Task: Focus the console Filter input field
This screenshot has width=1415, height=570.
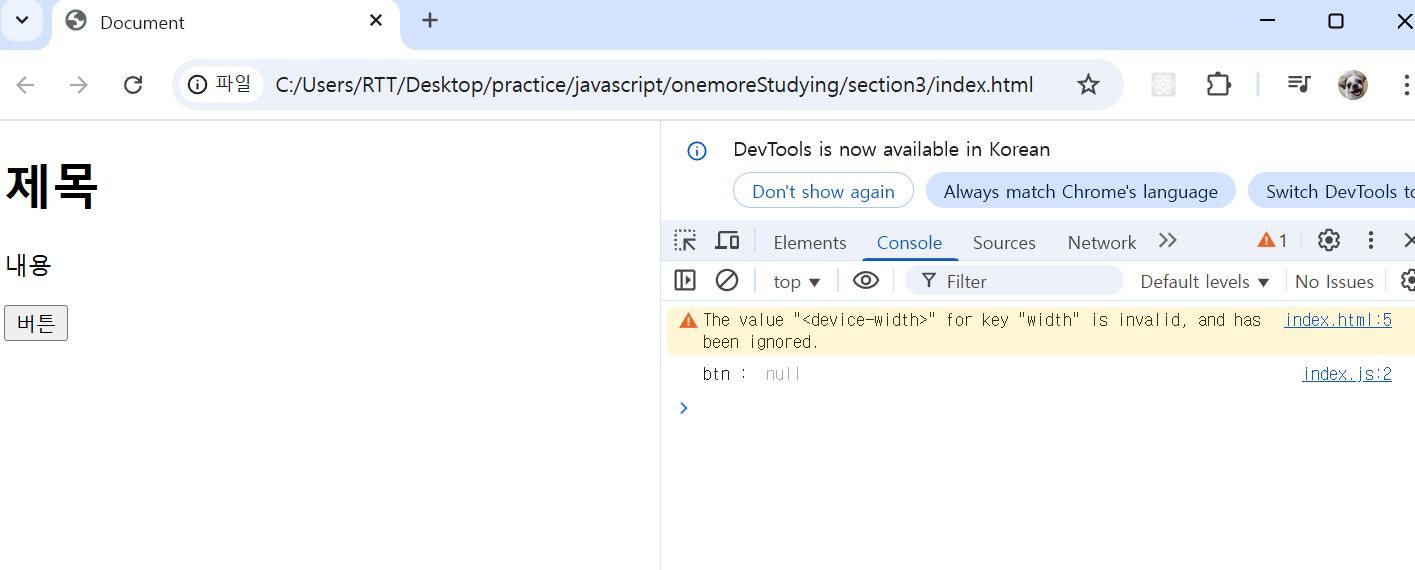Action: point(1015,281)
